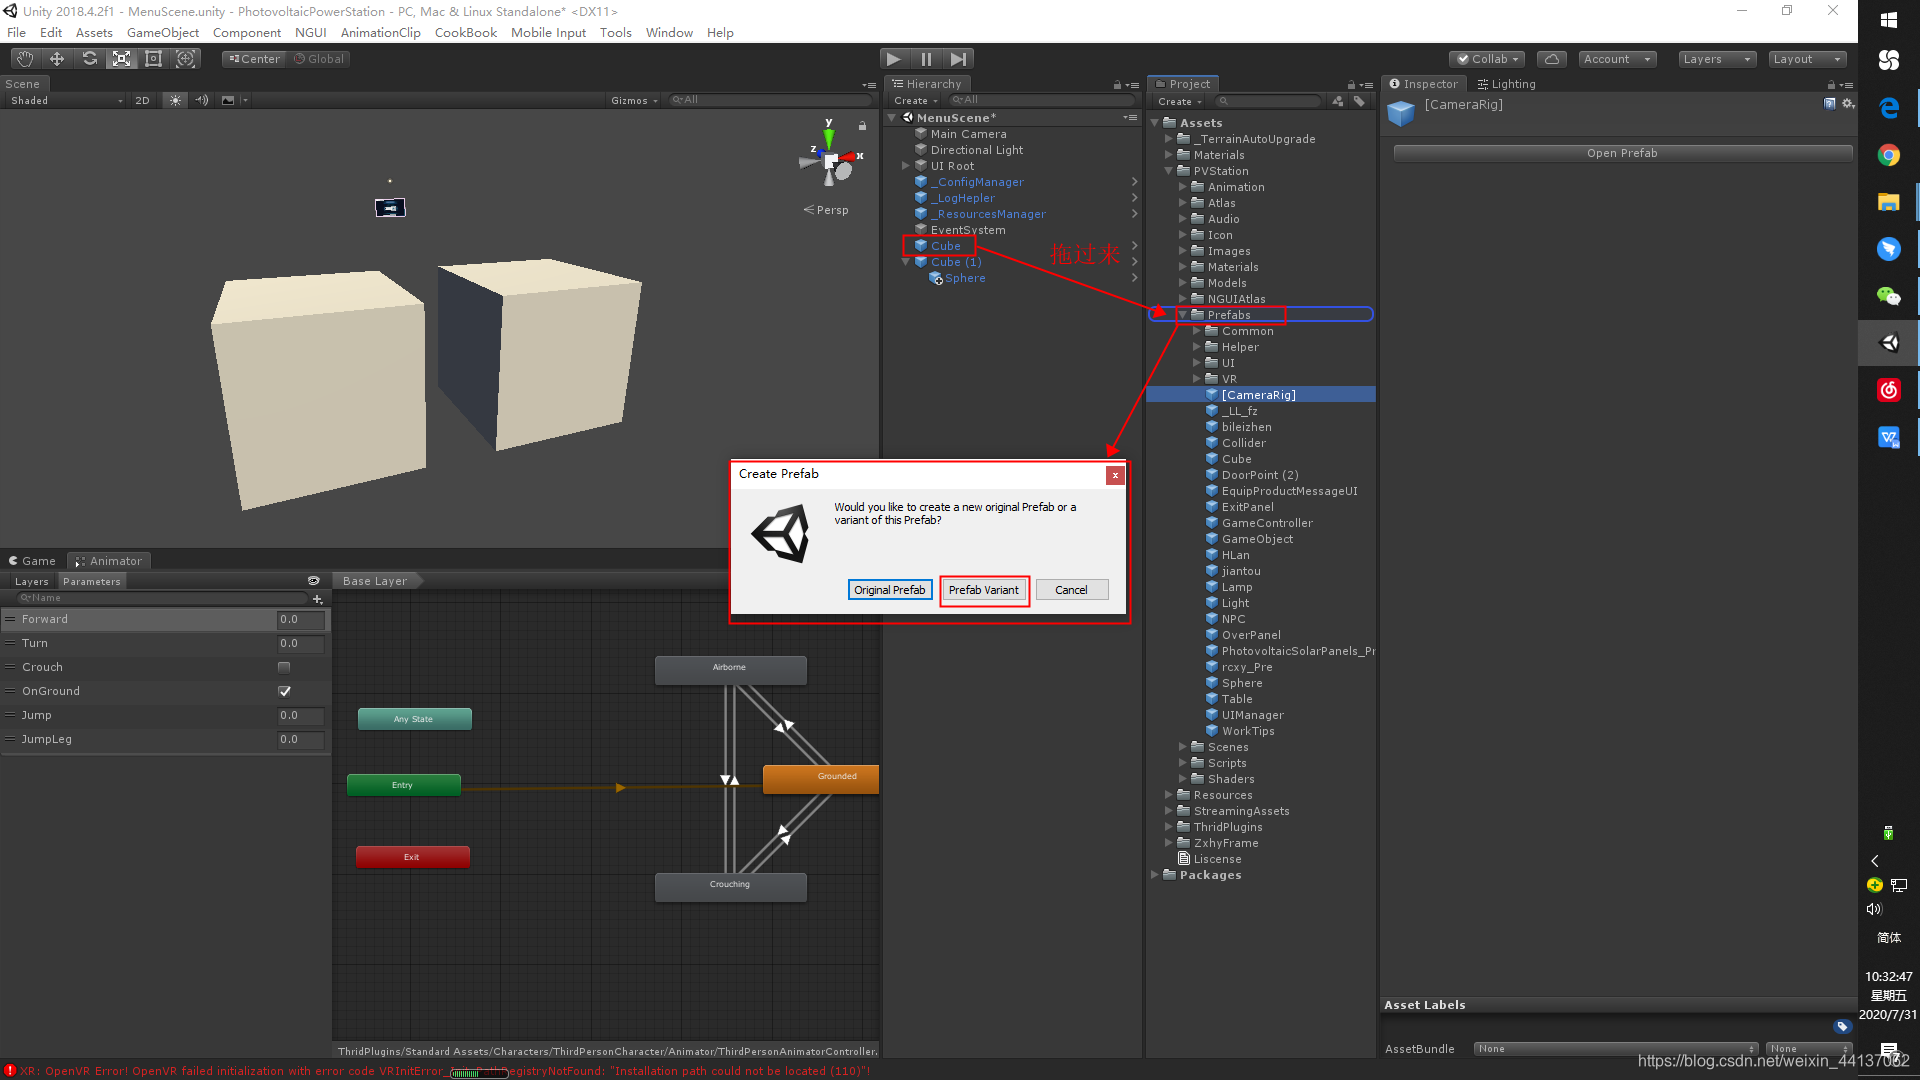The width and height of the screenshot is (1920, 1080).
Task: Select the 2D view toggle button
Action: click(x=144, y=100)
